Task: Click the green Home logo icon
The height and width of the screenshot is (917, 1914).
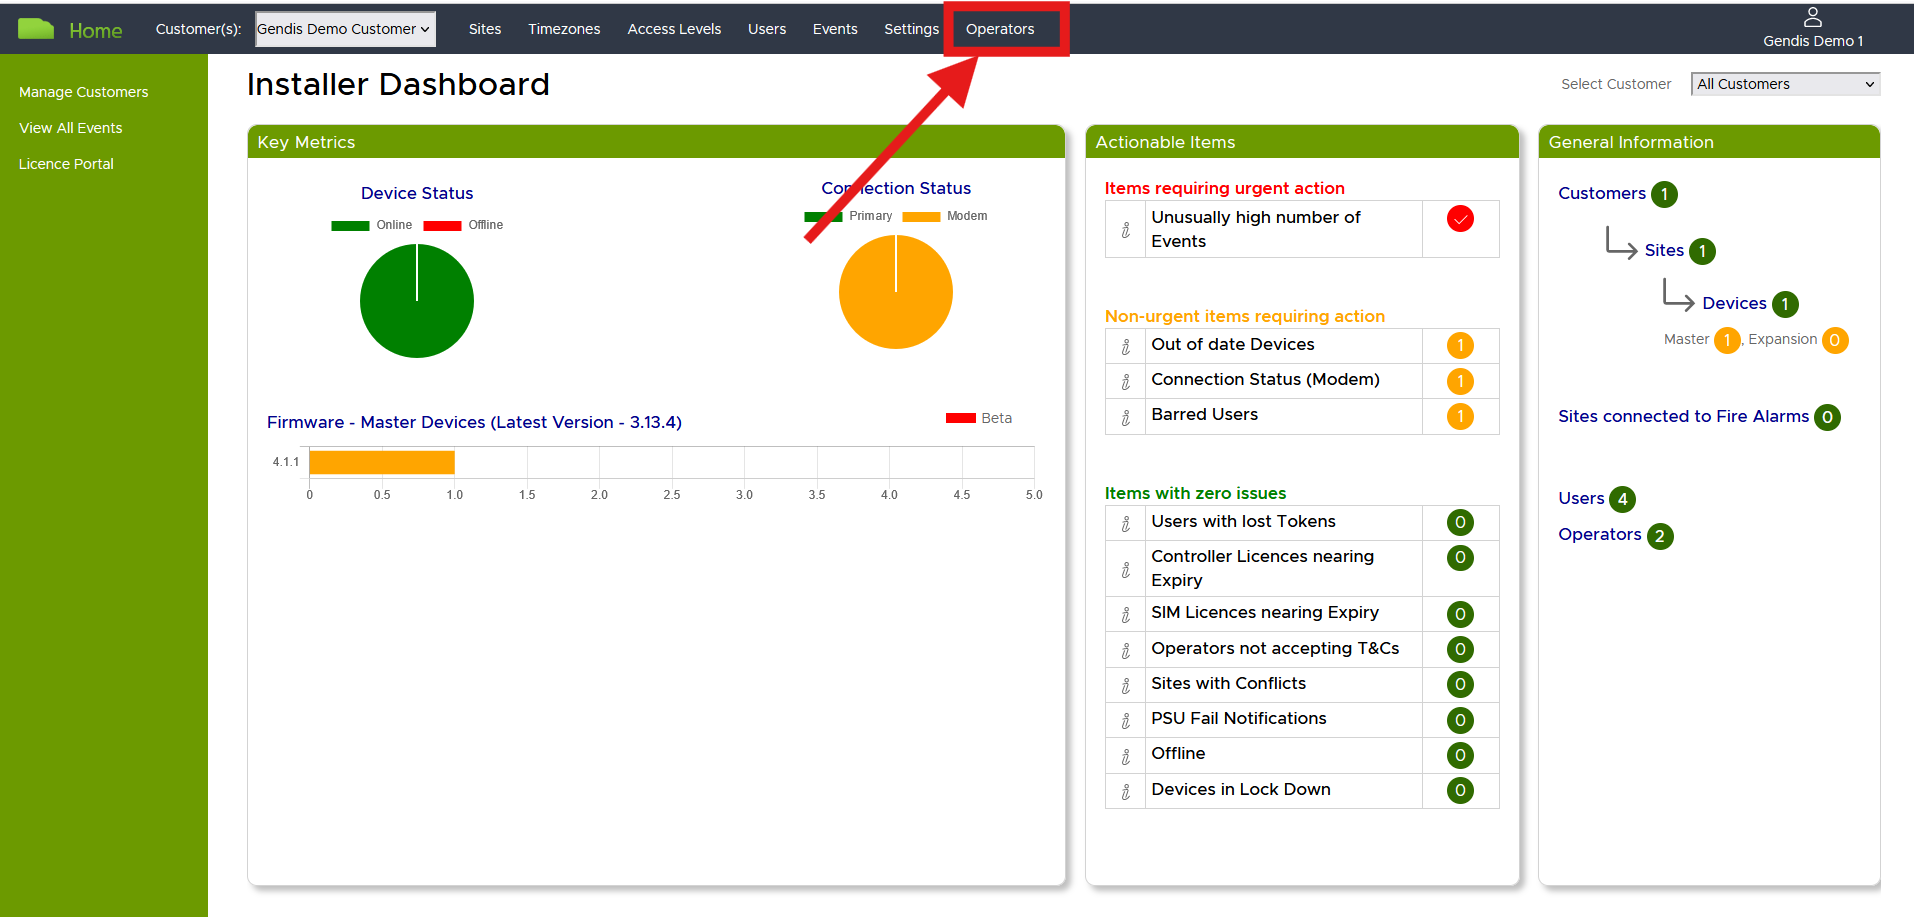Action: 36,29
